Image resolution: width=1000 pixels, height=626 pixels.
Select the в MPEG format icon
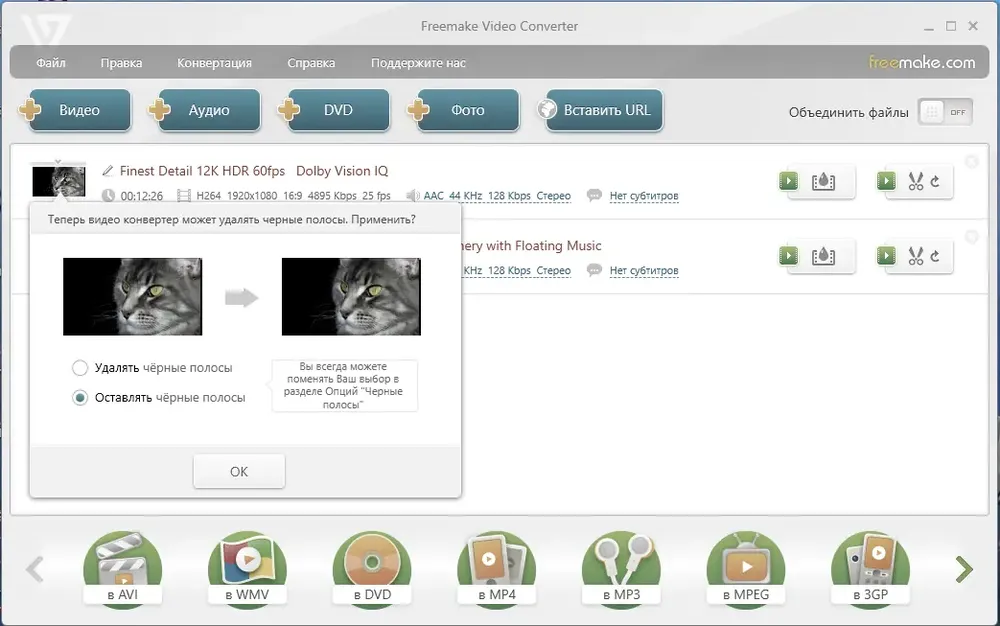(x=745, y=570)
